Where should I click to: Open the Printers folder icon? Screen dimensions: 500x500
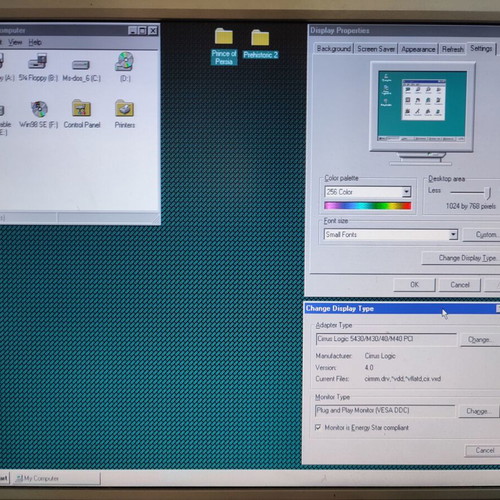coord(124,108)
